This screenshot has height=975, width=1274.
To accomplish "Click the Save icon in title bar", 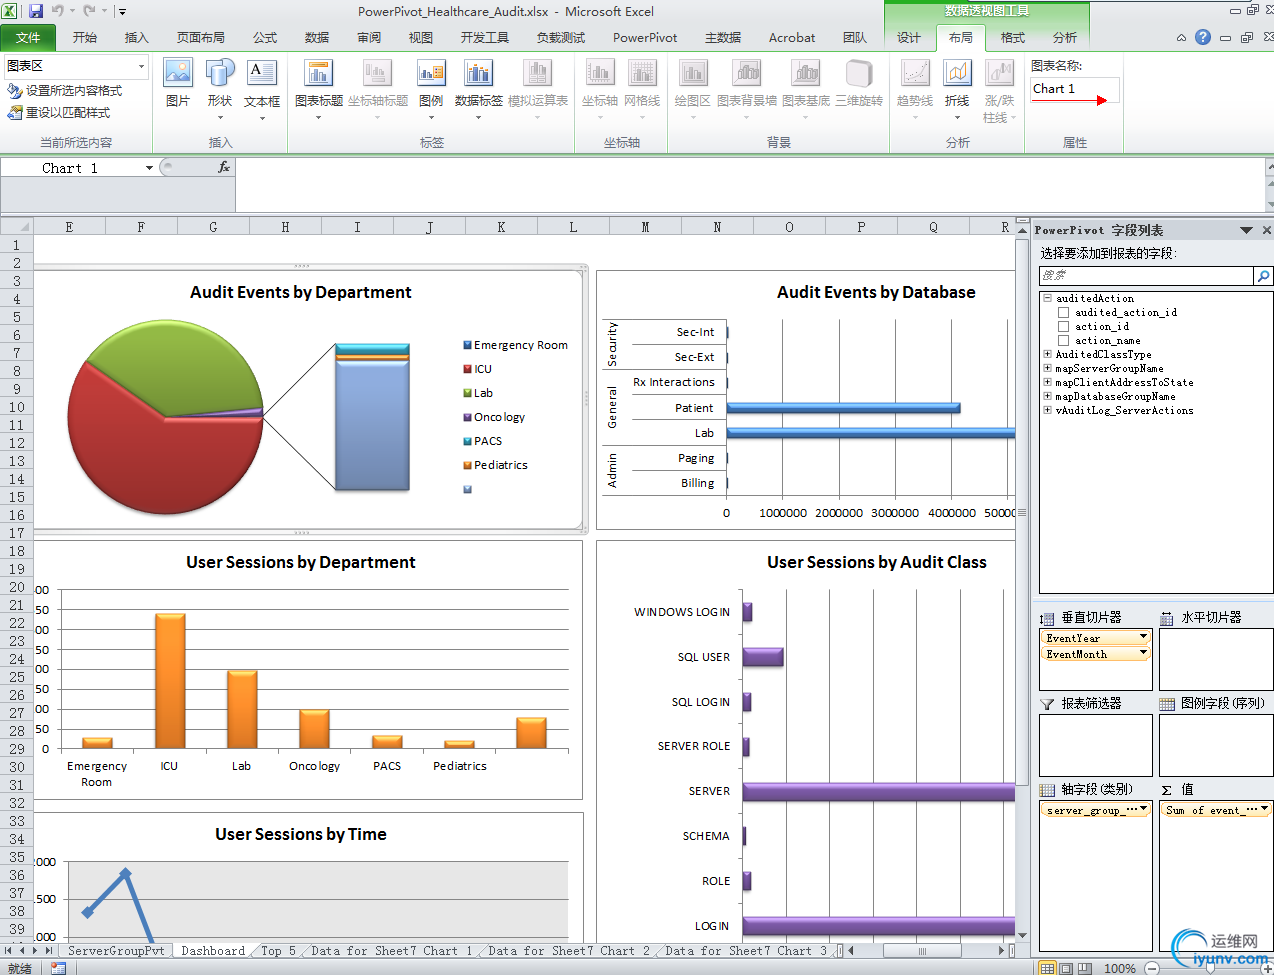I will pyautogui.click(x=36, y=11).
